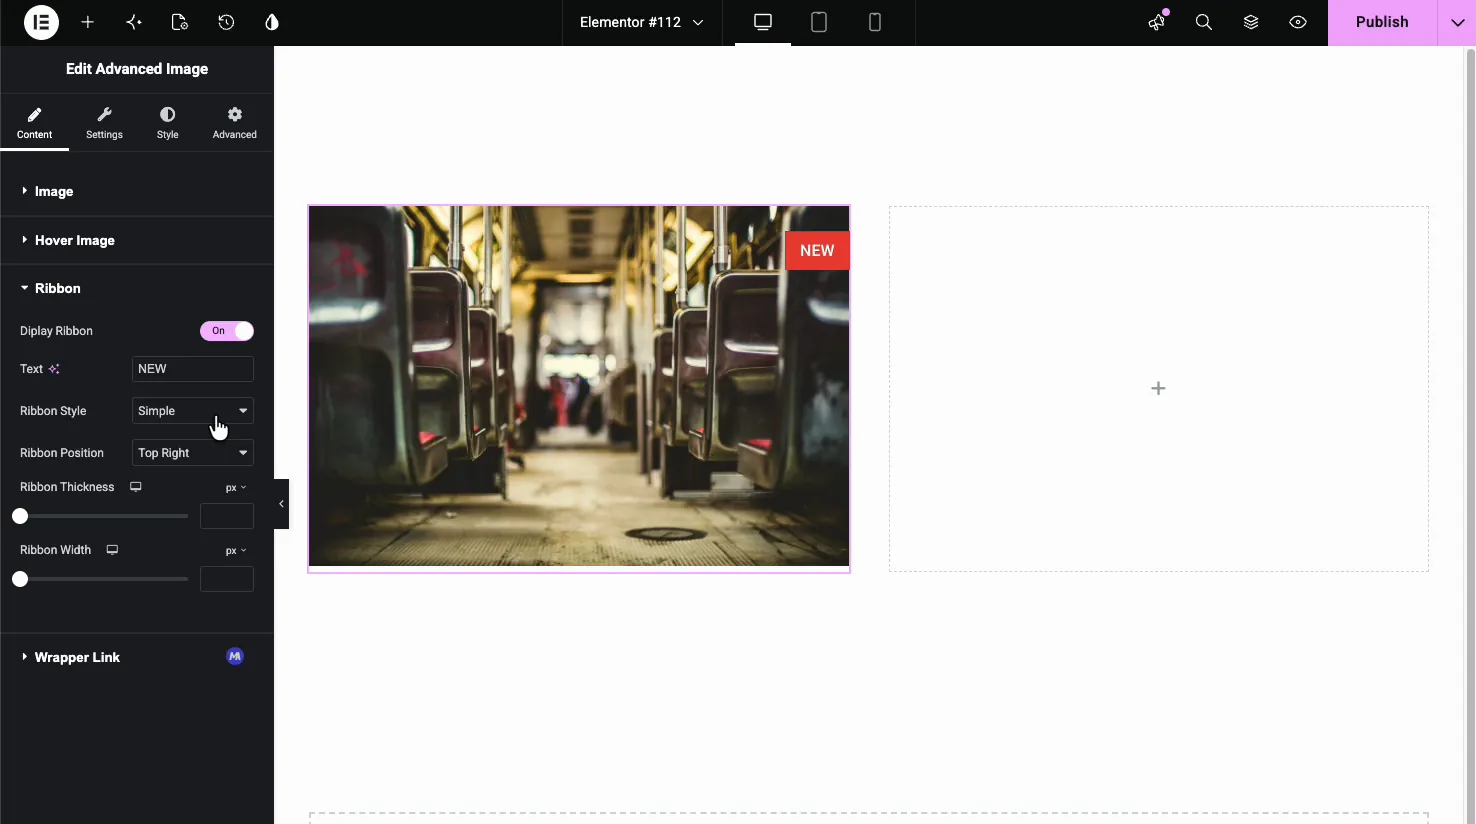Click Ribbon Thickness responsive device icon

(136, 487)
